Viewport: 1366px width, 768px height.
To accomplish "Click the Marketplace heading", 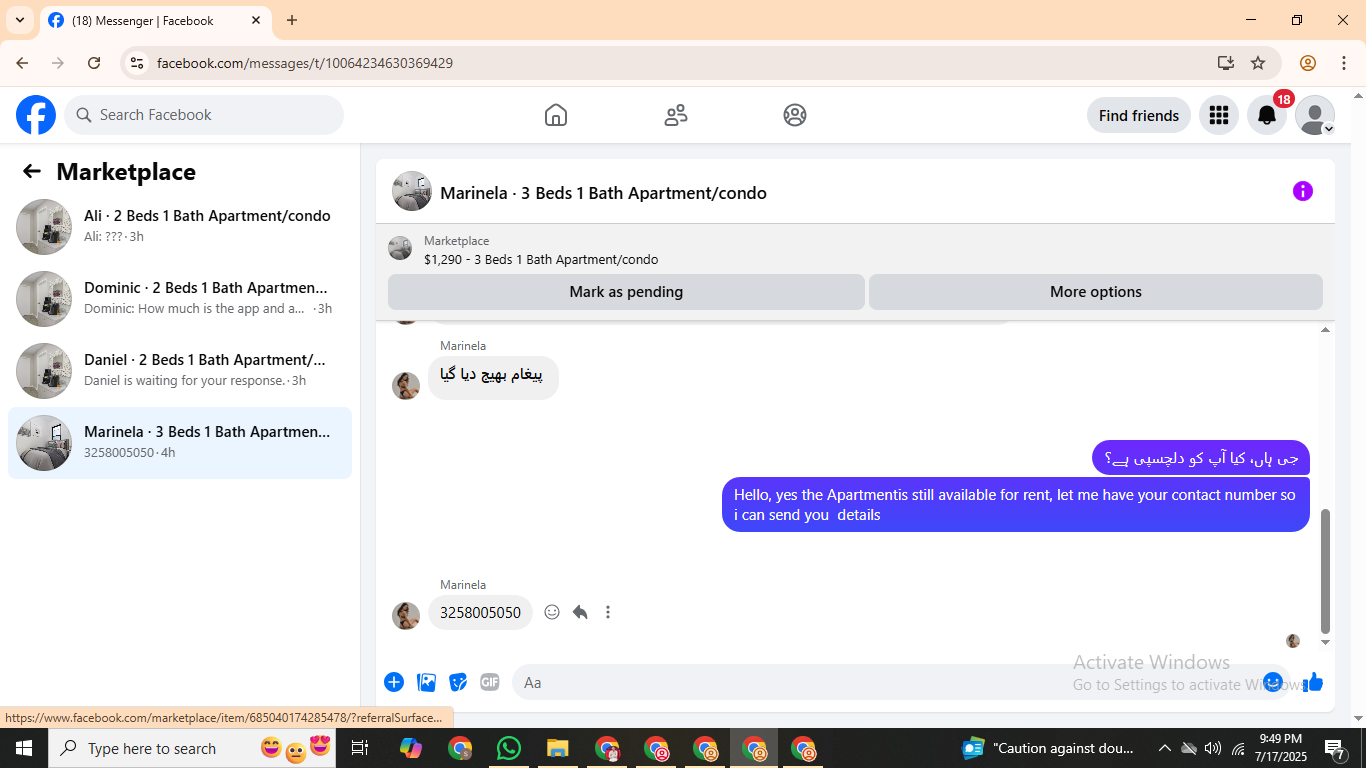I will coord(126,171).
